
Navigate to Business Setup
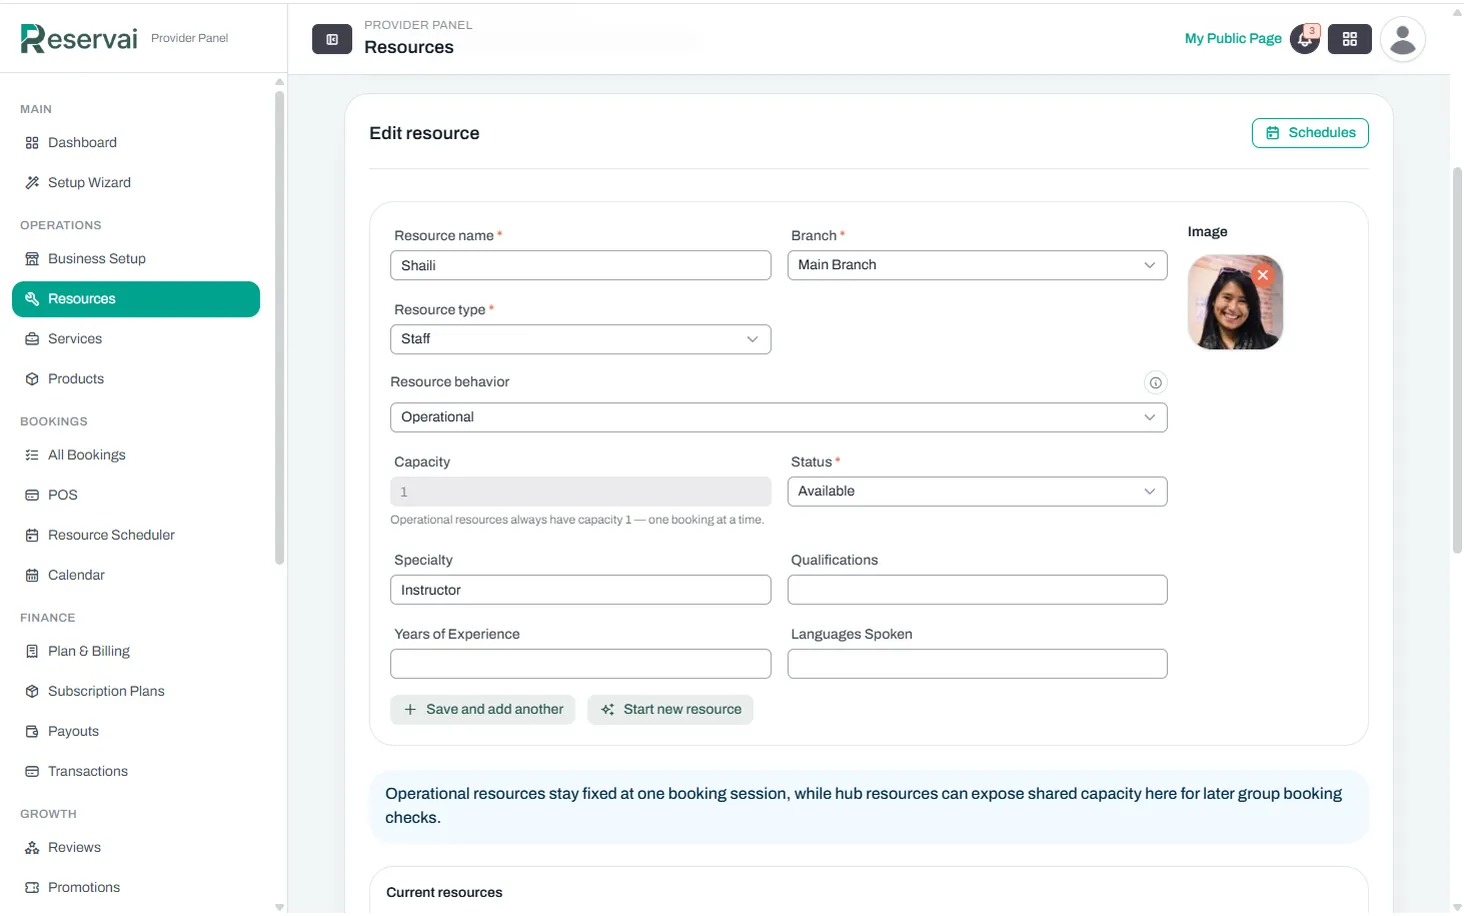(x=136, y=259)
